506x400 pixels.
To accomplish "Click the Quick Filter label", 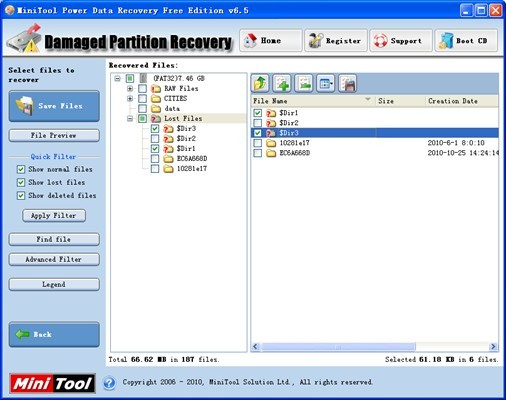I will coord(53,157).
